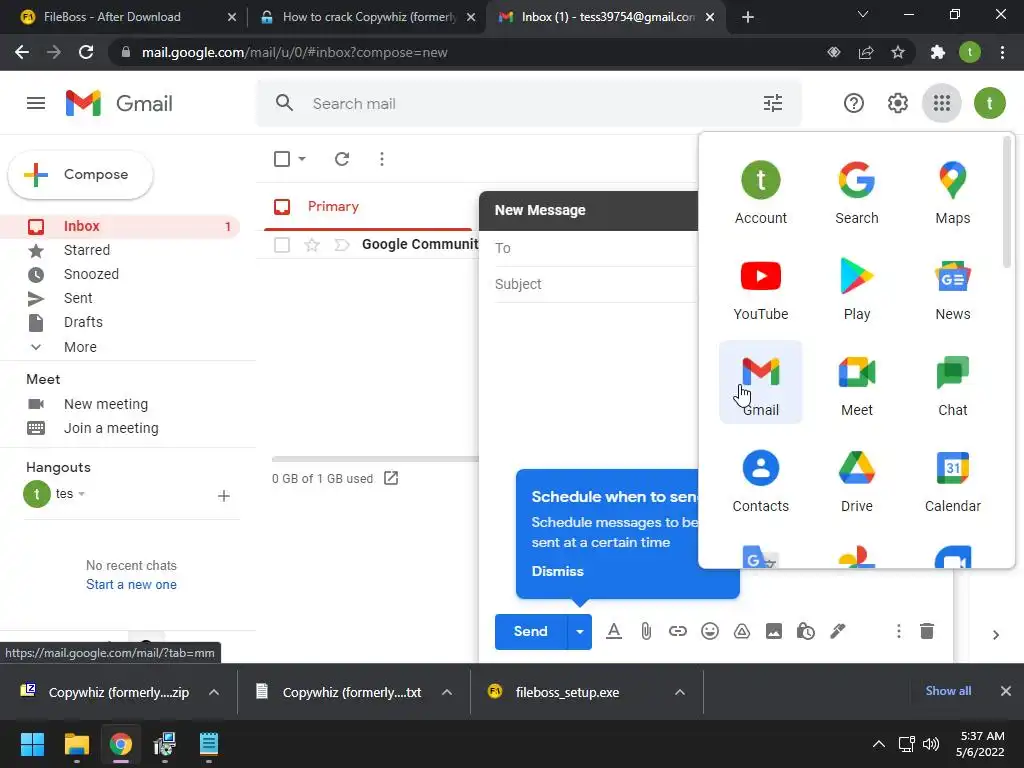
Task: Open the Inbox folder
Action: pyautogui.click(x=120, y=227)
